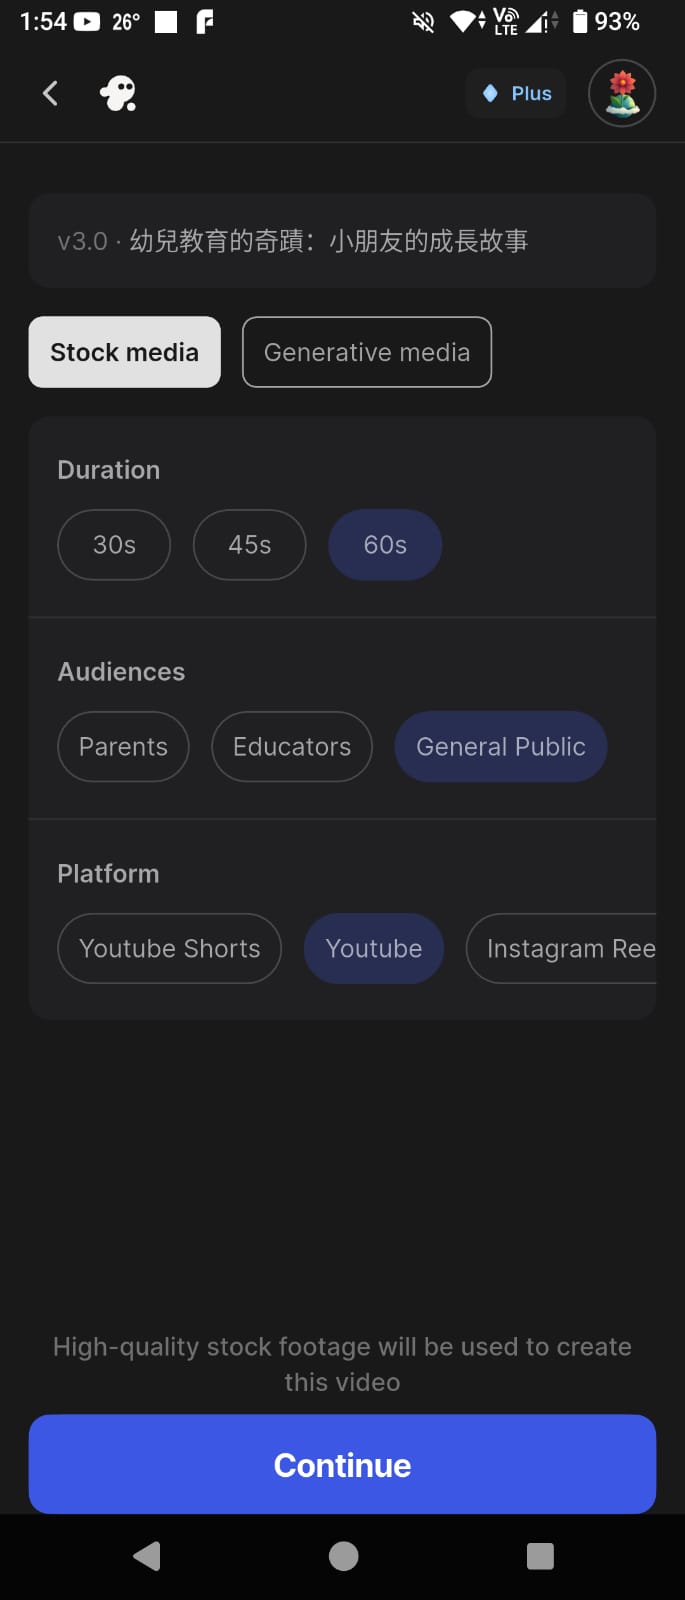Select the 30s duration option
The image size is (685, 1600).
tap(114, 545)
